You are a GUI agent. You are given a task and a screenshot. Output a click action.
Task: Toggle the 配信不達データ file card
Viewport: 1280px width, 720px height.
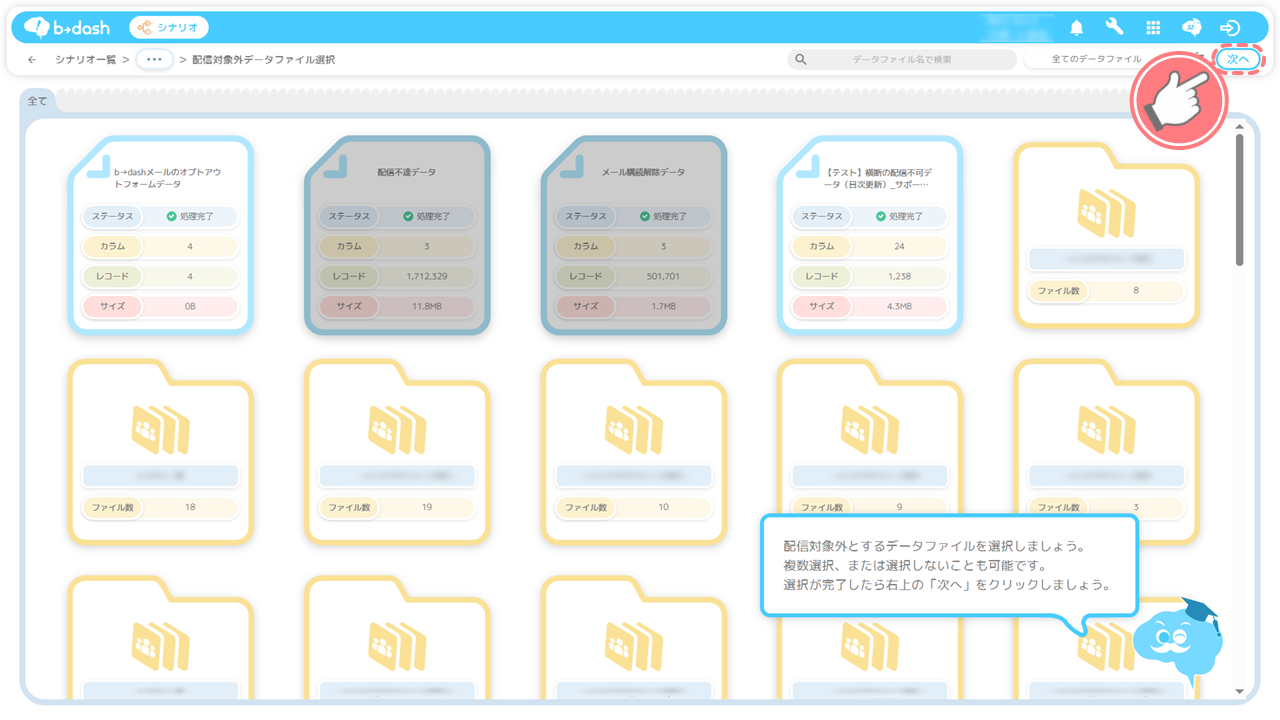pos(397,234)
